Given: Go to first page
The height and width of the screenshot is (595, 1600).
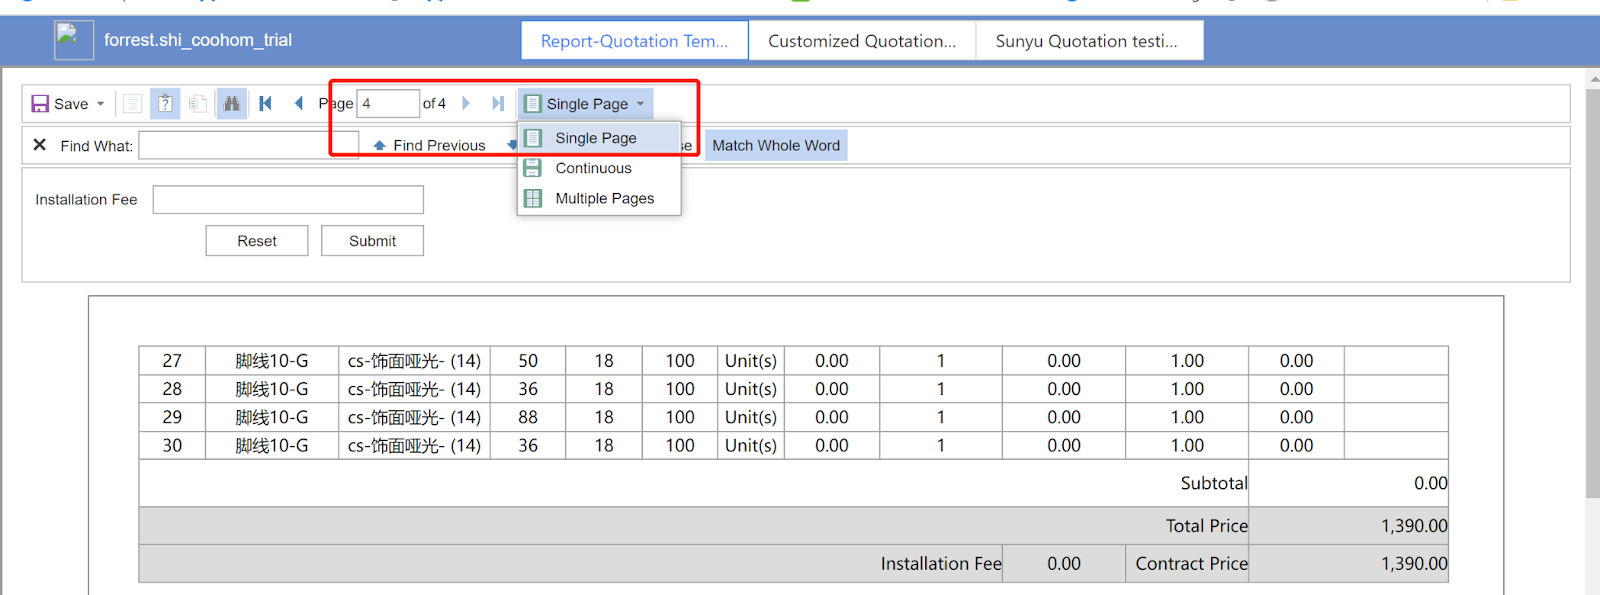Looking at the screenshot, I should [265, 104].
